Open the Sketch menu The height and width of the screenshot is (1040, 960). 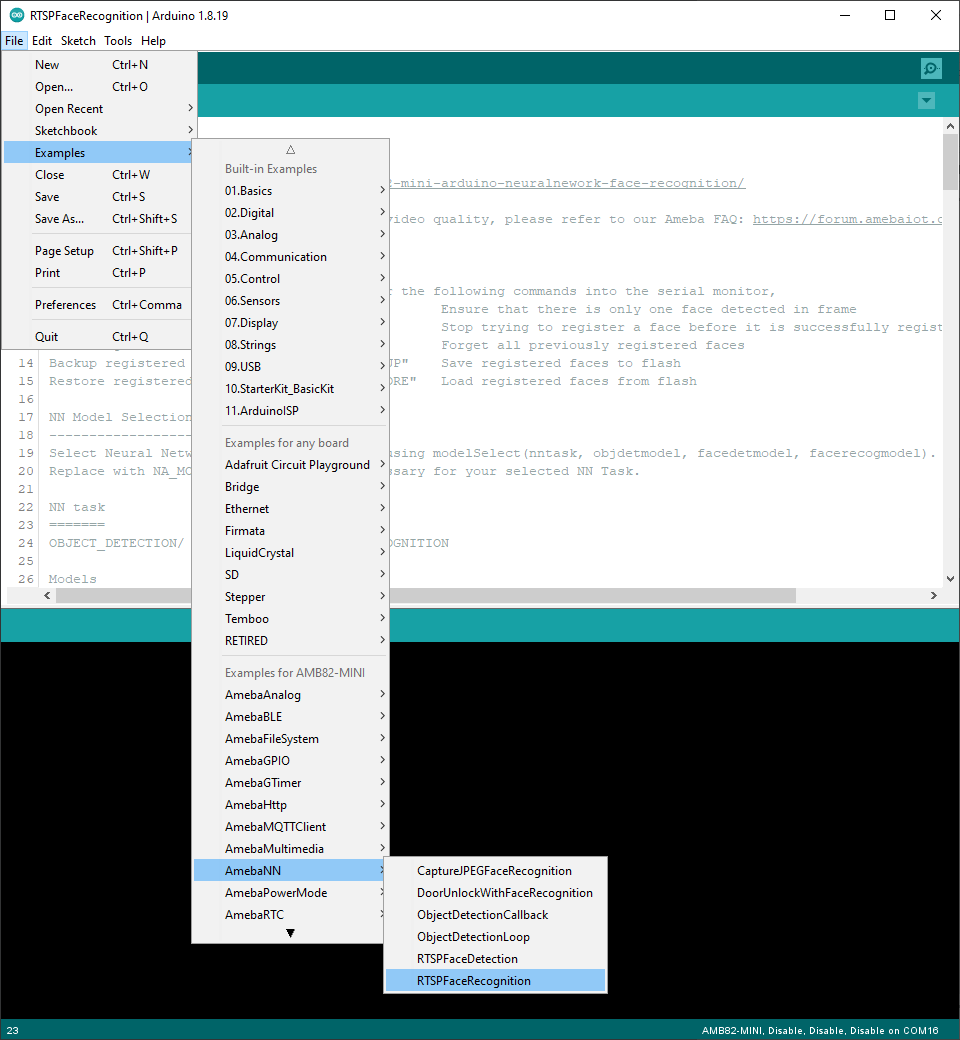(78, 41)
